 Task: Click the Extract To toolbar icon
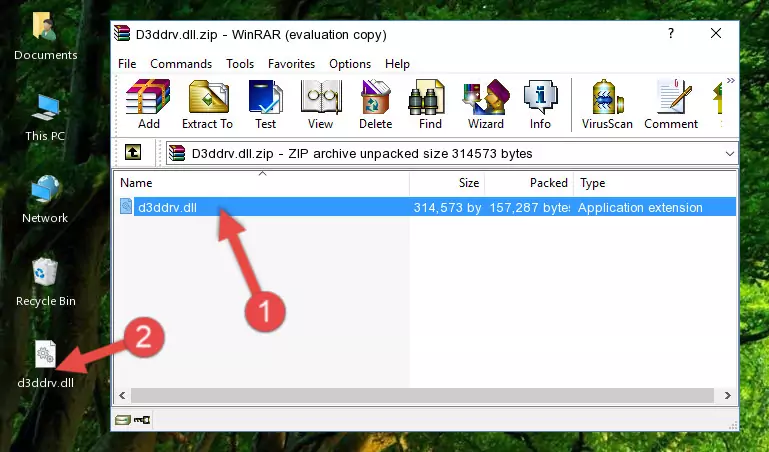pyautogui.click(x=207, y=104)
